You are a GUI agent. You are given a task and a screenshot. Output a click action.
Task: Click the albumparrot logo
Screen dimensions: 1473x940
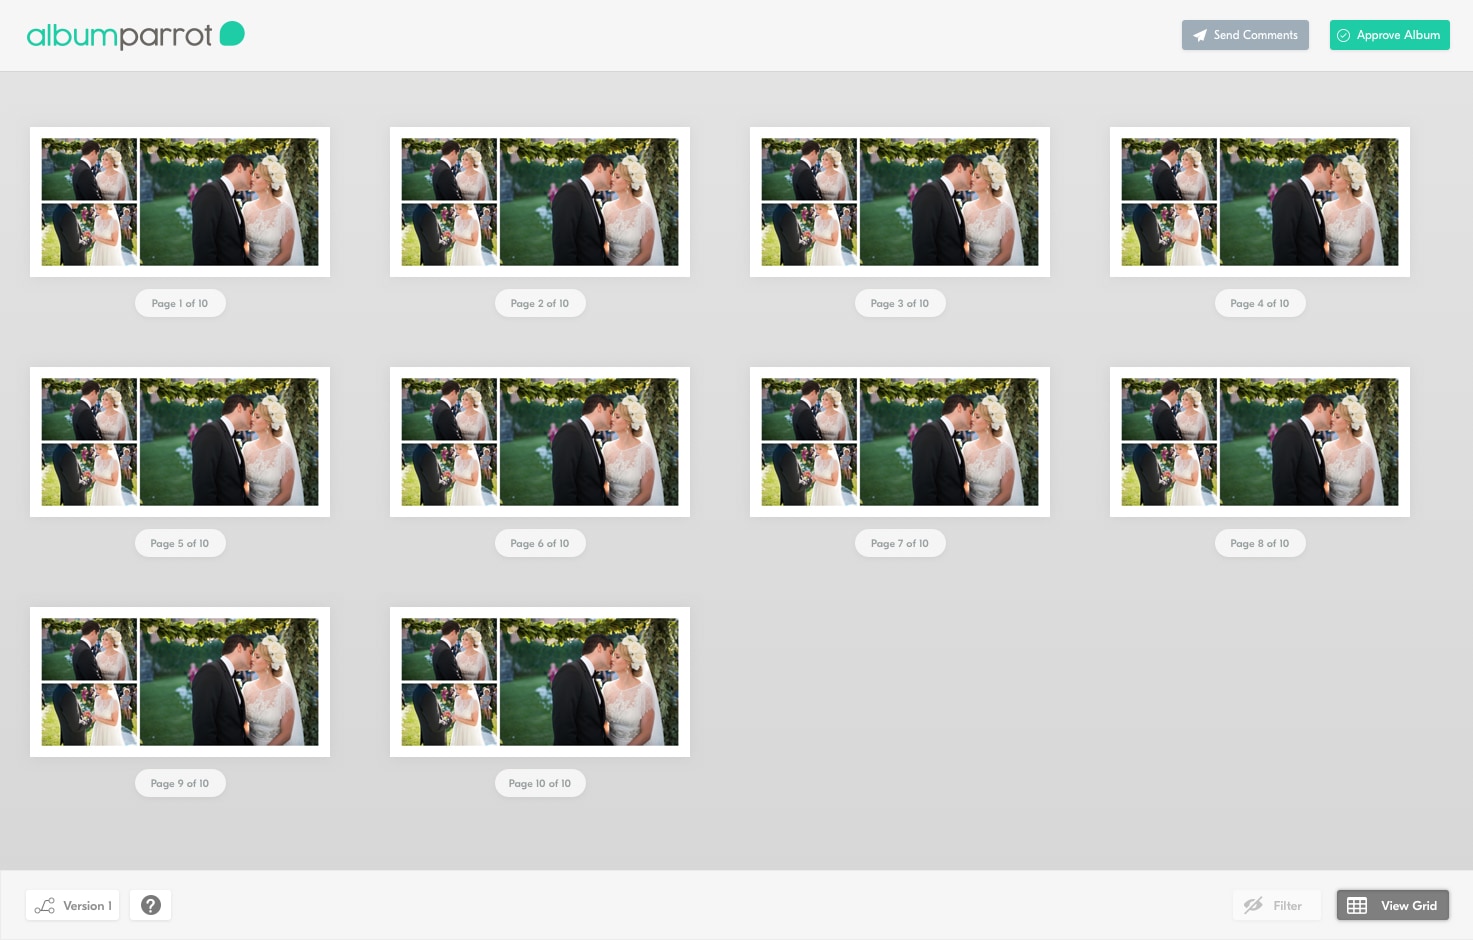click(x=120, y=33)
